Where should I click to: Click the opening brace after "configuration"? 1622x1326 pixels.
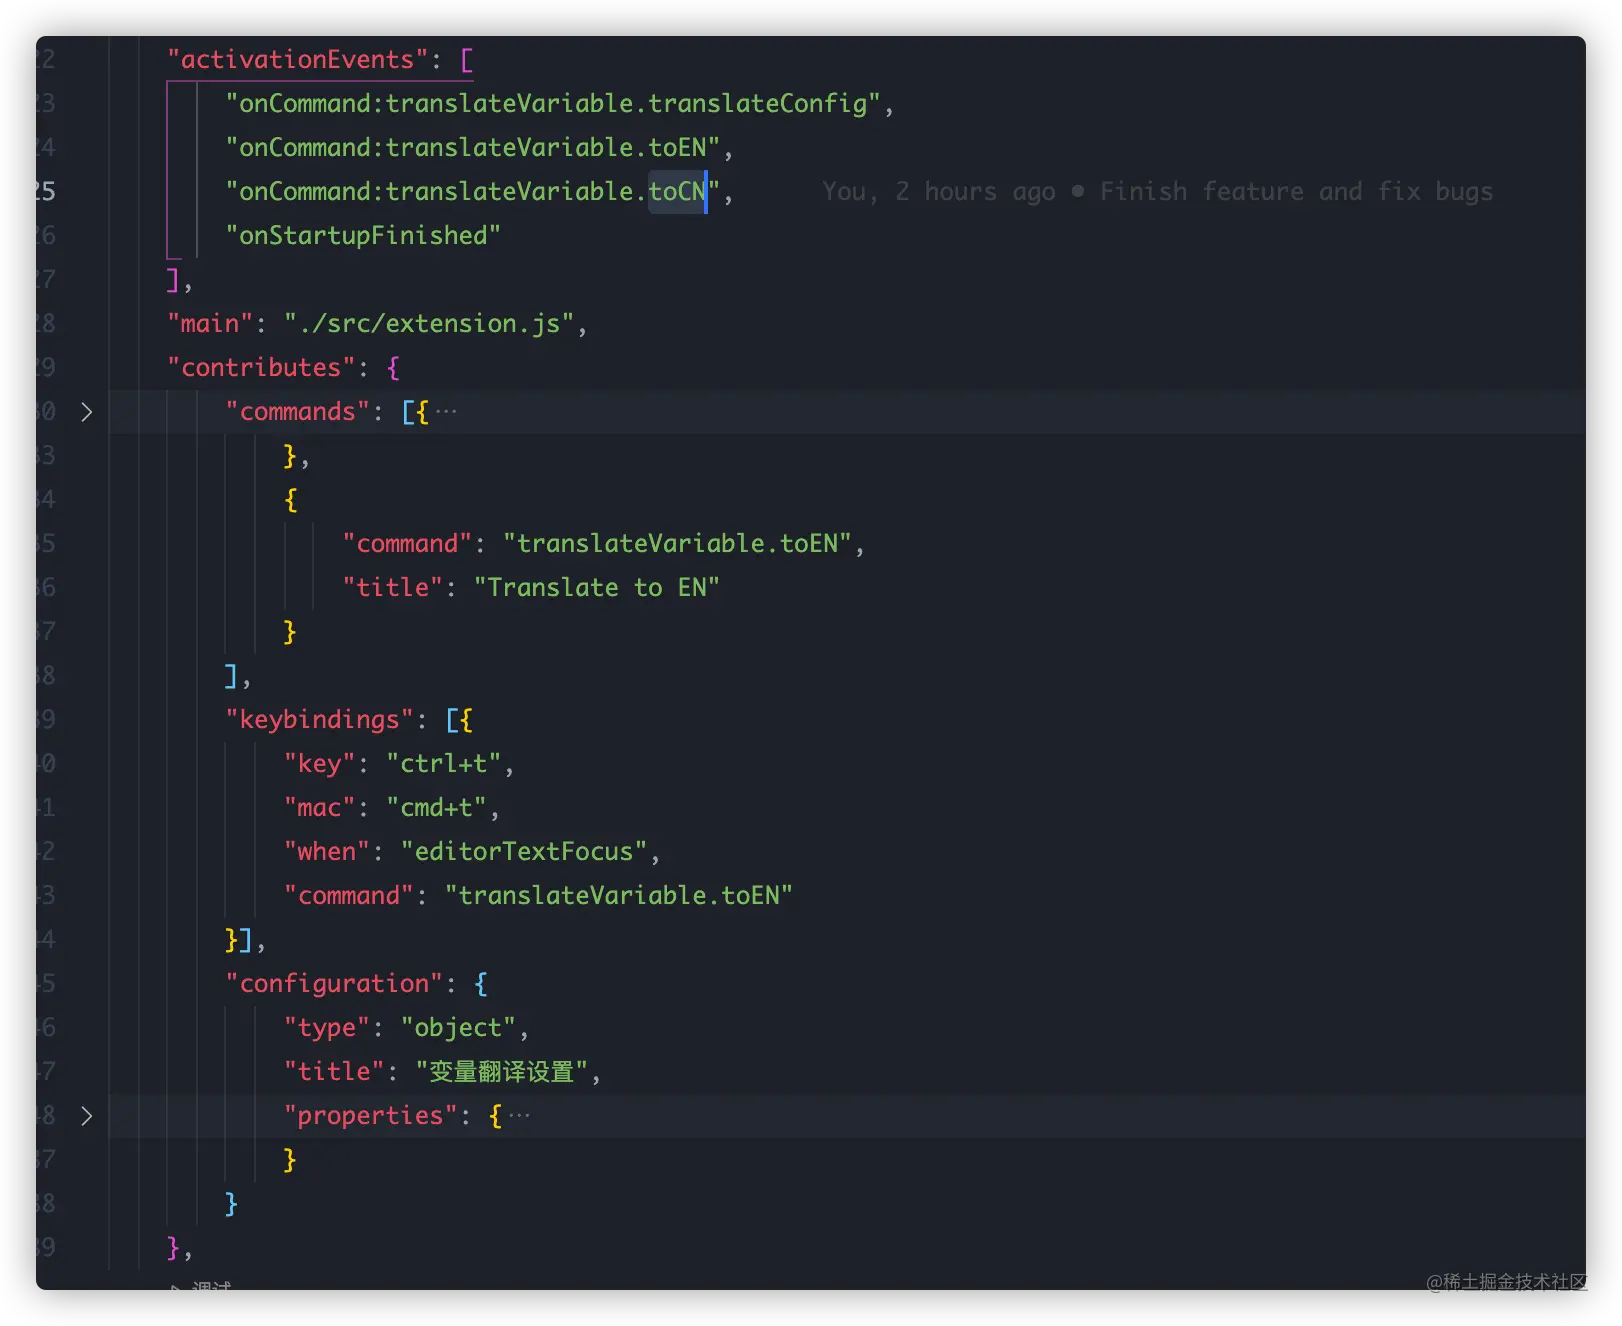pos(481,984)
